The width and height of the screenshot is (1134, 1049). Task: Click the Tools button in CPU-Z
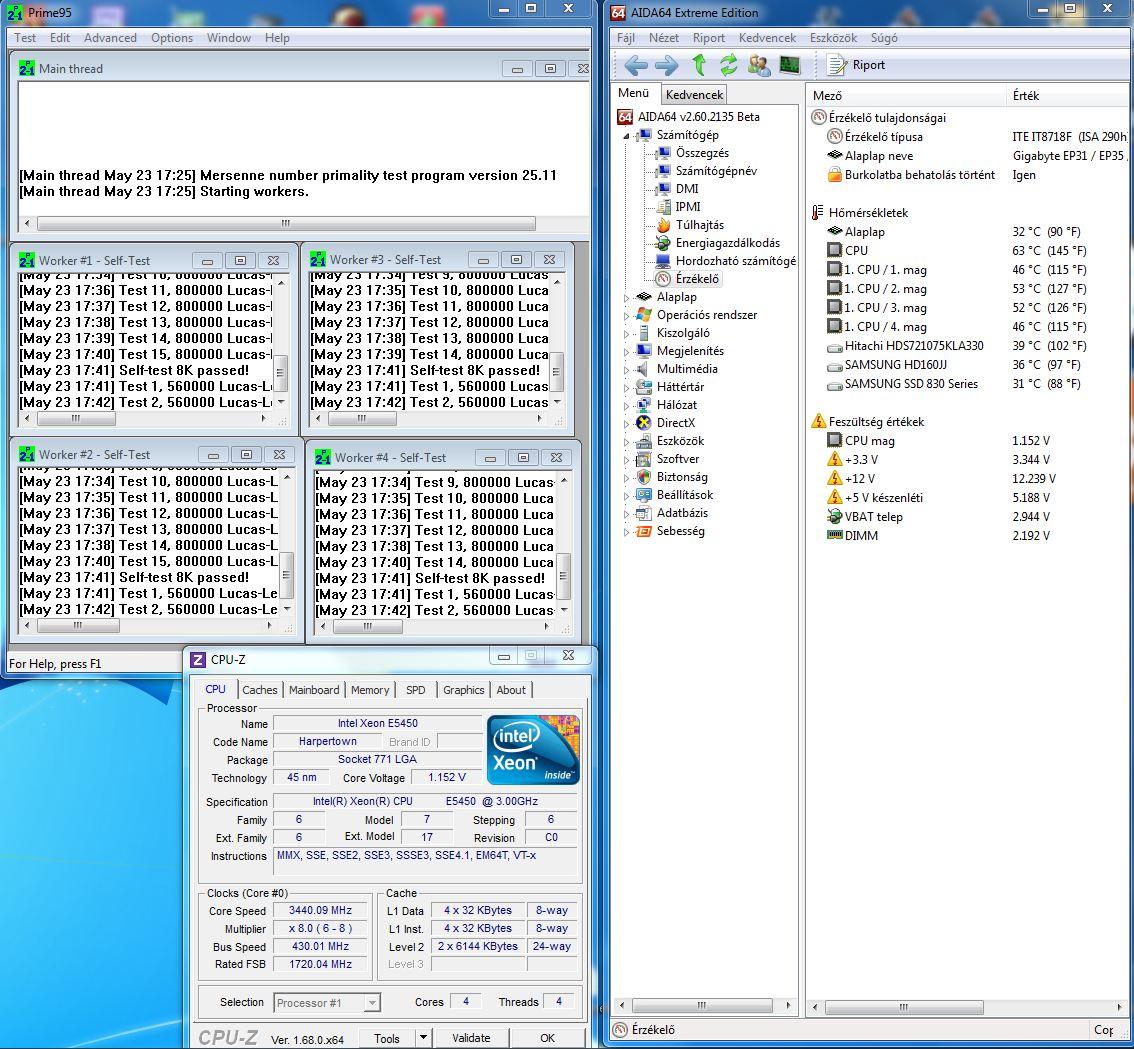[387, 1038]
